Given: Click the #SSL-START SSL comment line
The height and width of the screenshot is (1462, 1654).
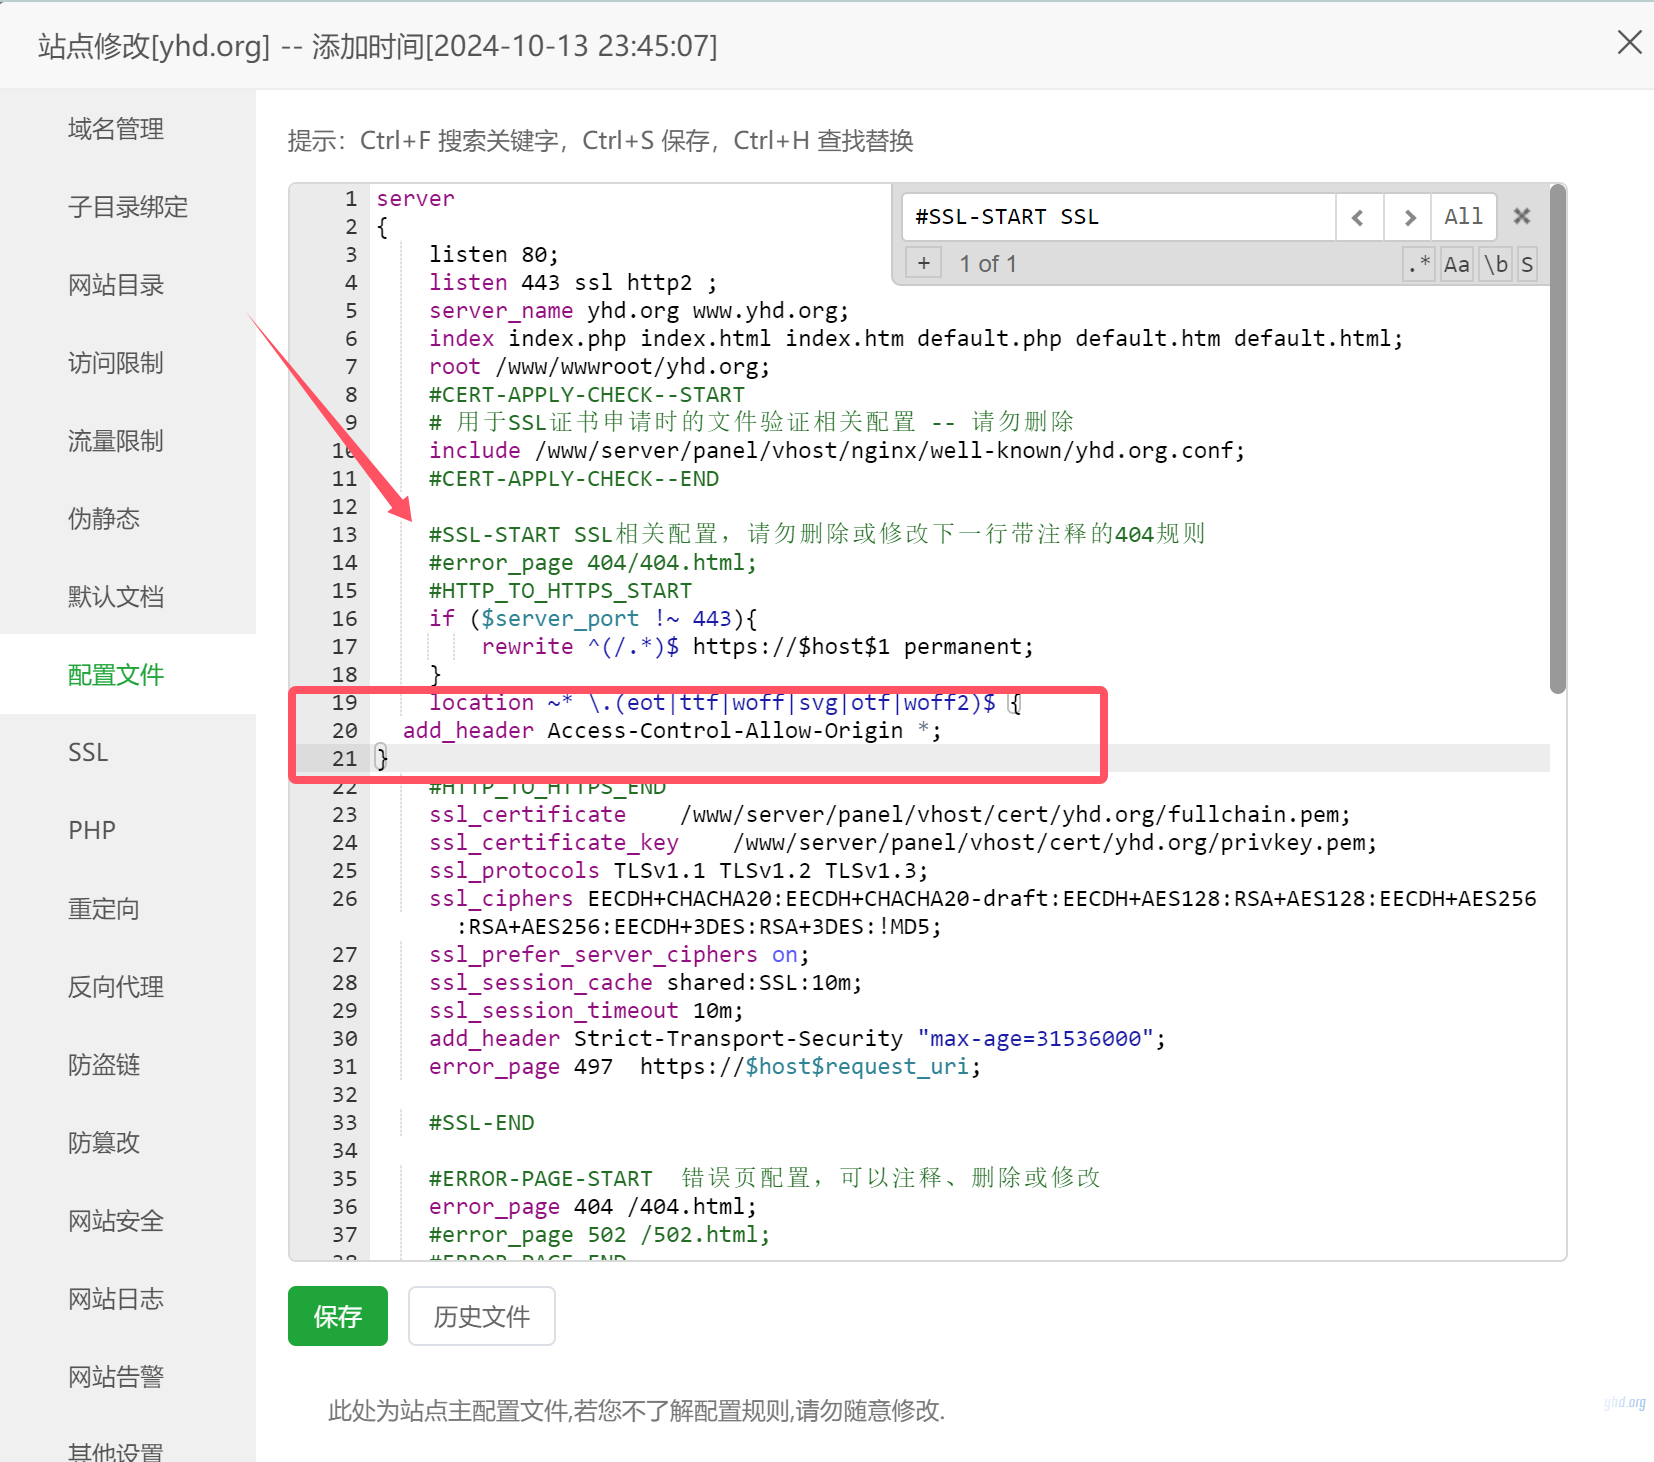Looking at the screenshot, I should [x=817, y=535].
